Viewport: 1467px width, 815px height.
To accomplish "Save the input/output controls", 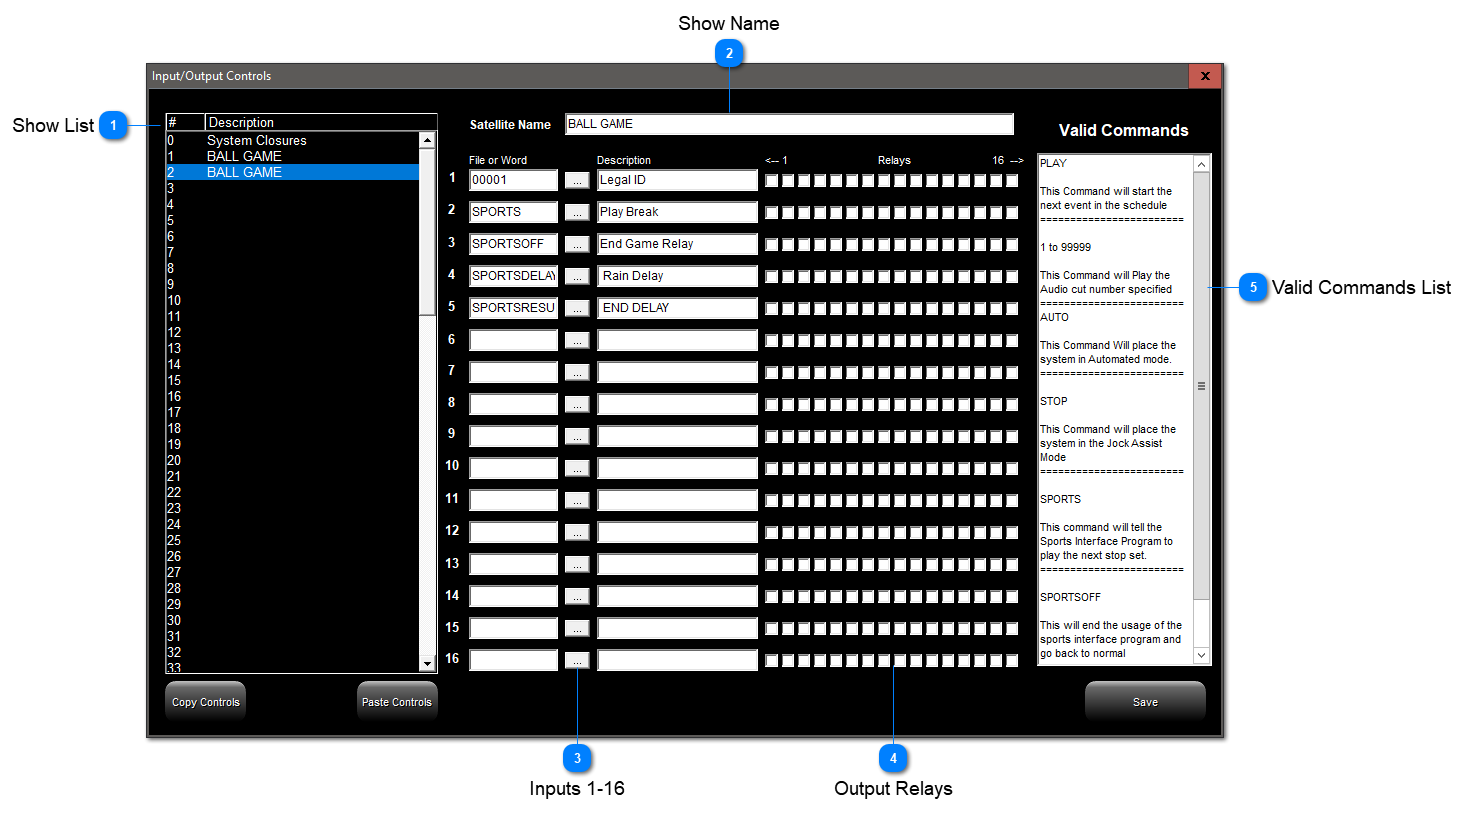I will 1145,702.
